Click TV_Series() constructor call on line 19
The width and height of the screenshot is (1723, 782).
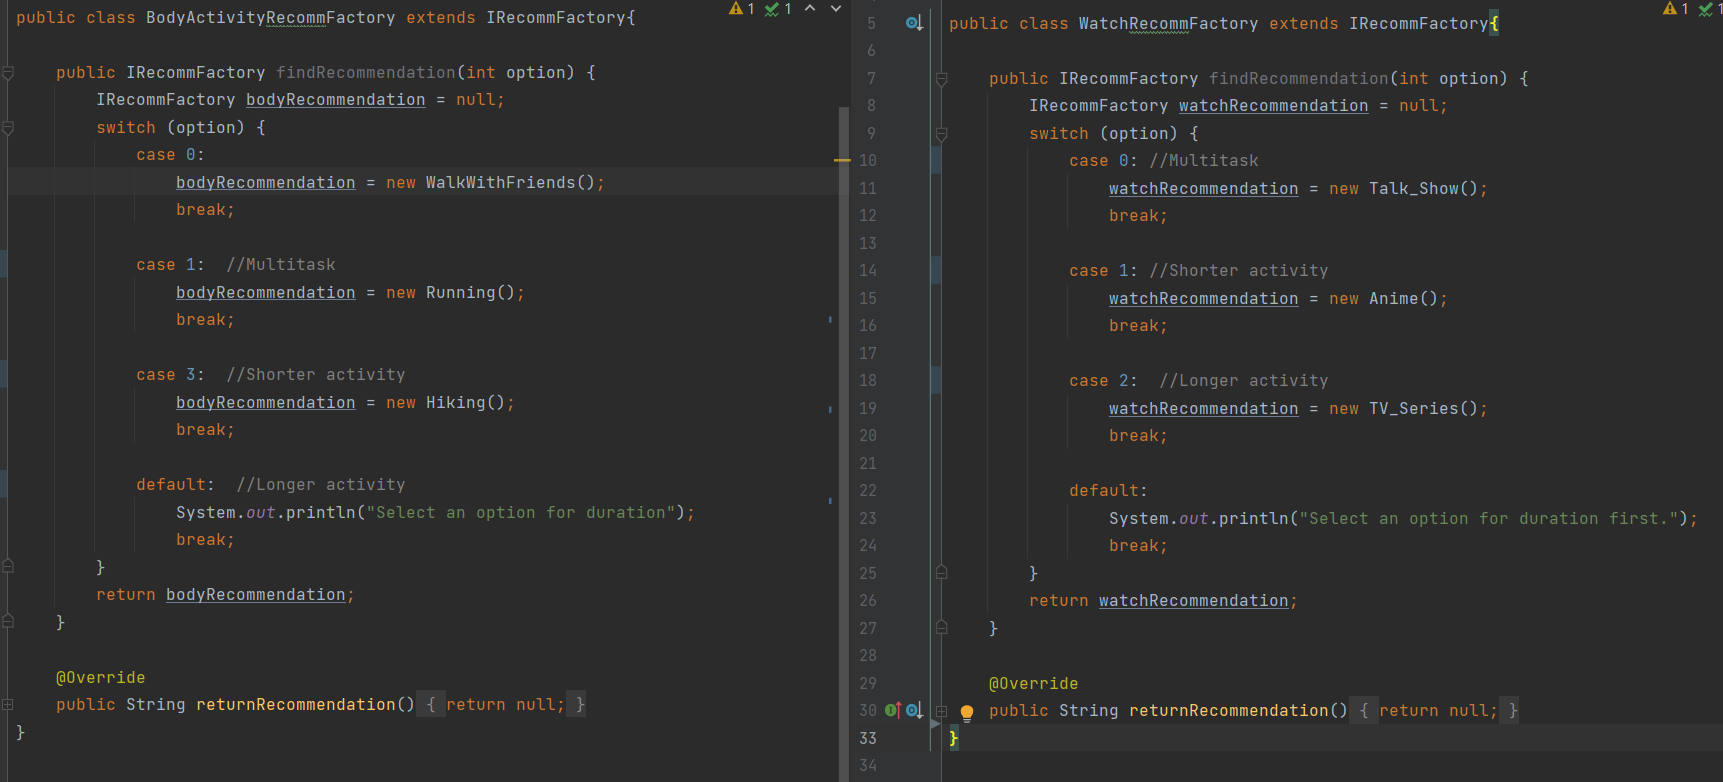pos(1423,408)
